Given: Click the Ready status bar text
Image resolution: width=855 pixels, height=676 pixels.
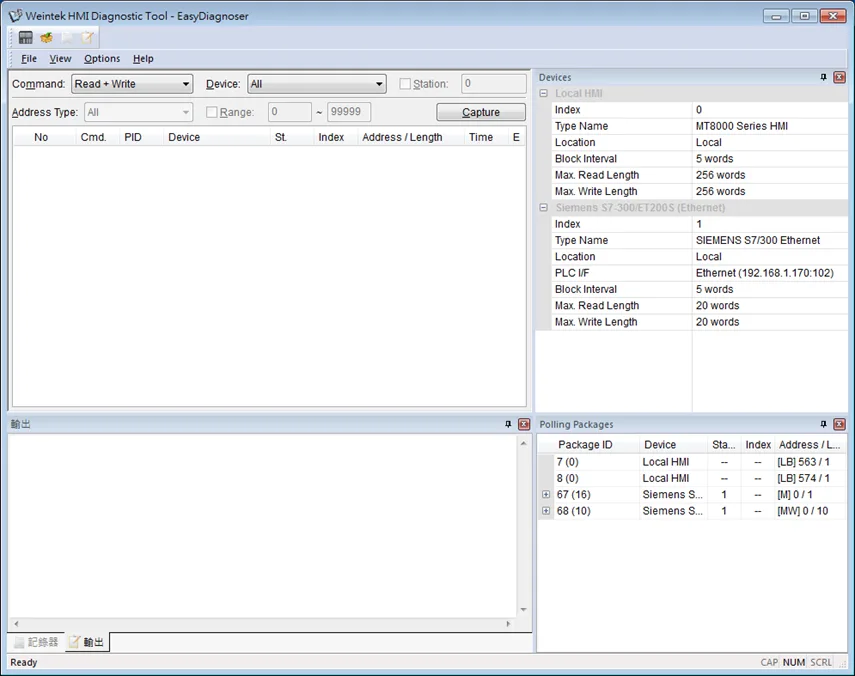Looking at the screenshot, I should point(24,662).
